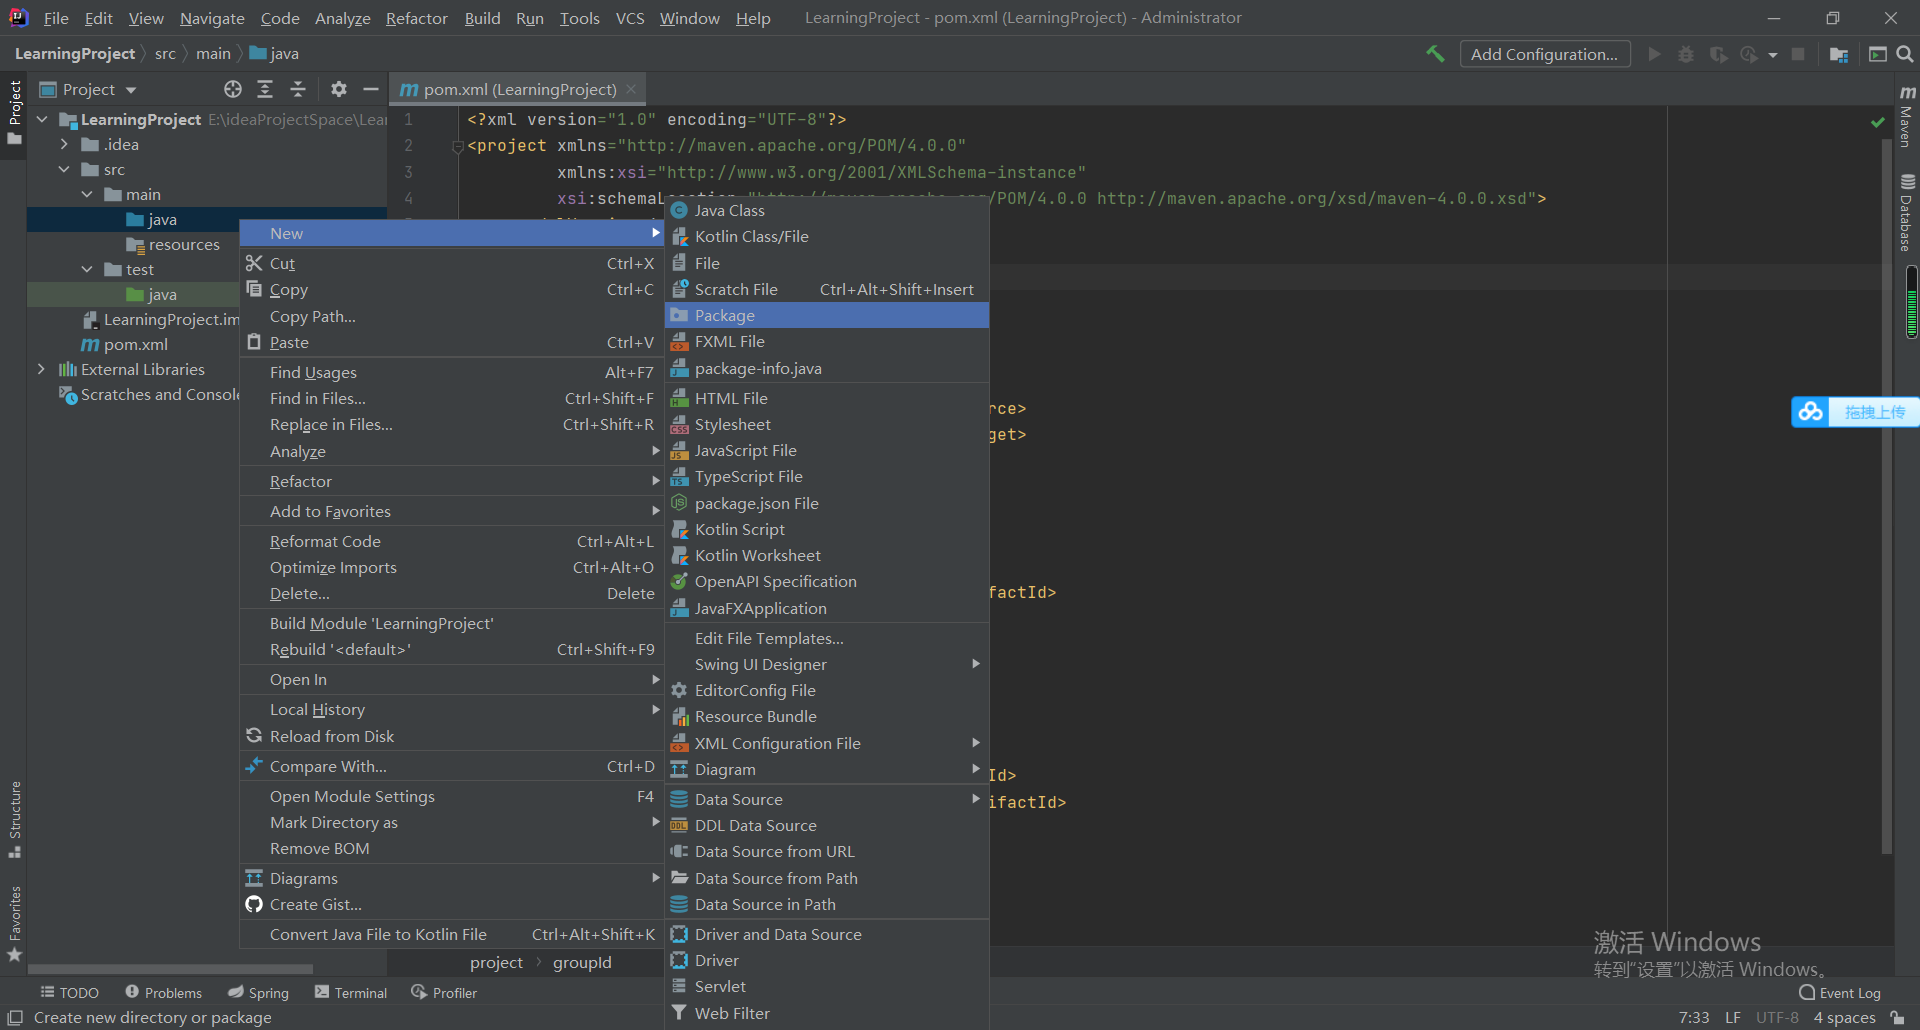Viewport: 1920px width, 1030px height.
Task: Click the Search Everywhere magnifier icon
Action: pos(1905,53)
